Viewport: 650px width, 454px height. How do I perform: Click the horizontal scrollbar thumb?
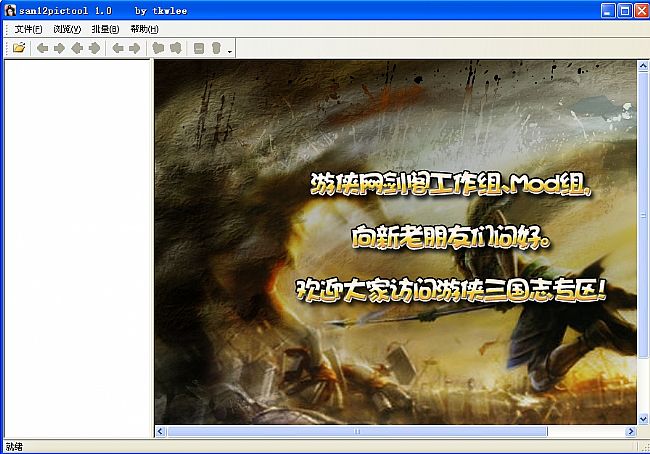coord(357,432)
